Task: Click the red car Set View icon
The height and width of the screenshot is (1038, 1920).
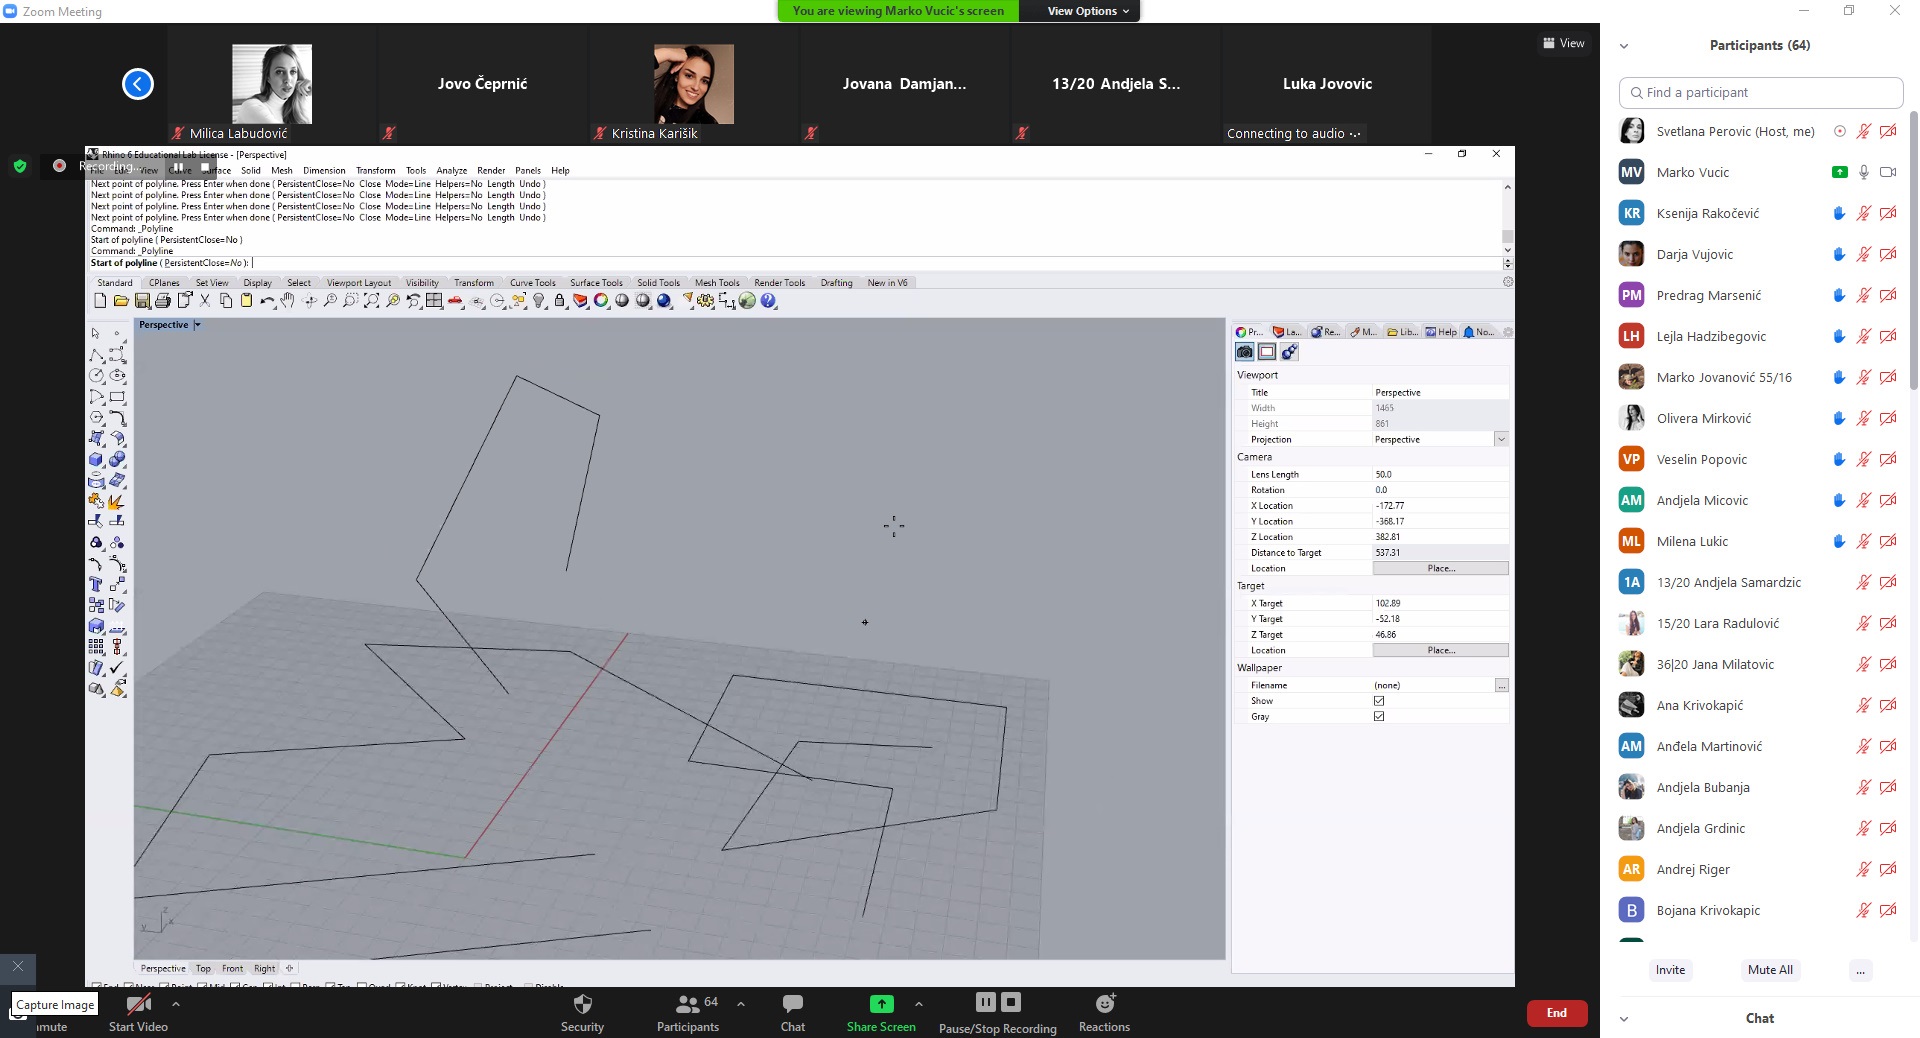Action: point(455,301)
